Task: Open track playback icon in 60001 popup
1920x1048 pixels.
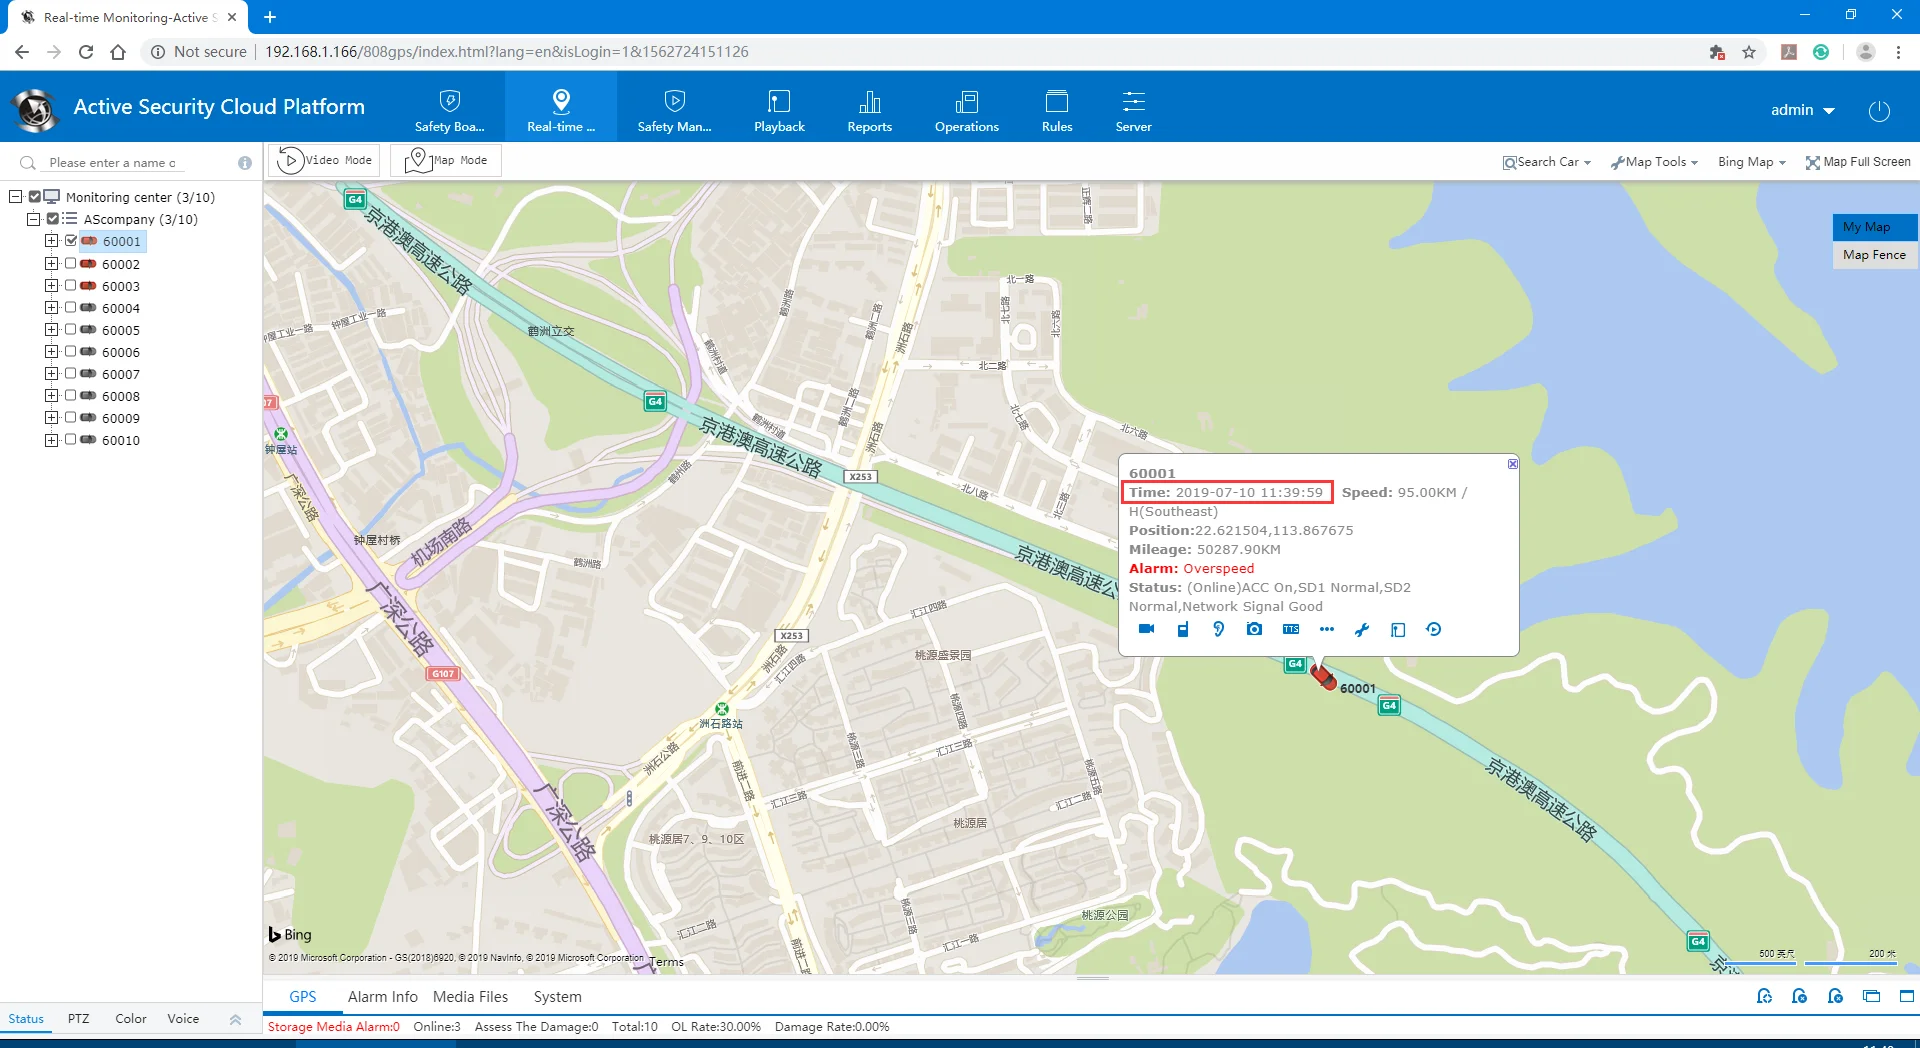Action: point(1434,629)
